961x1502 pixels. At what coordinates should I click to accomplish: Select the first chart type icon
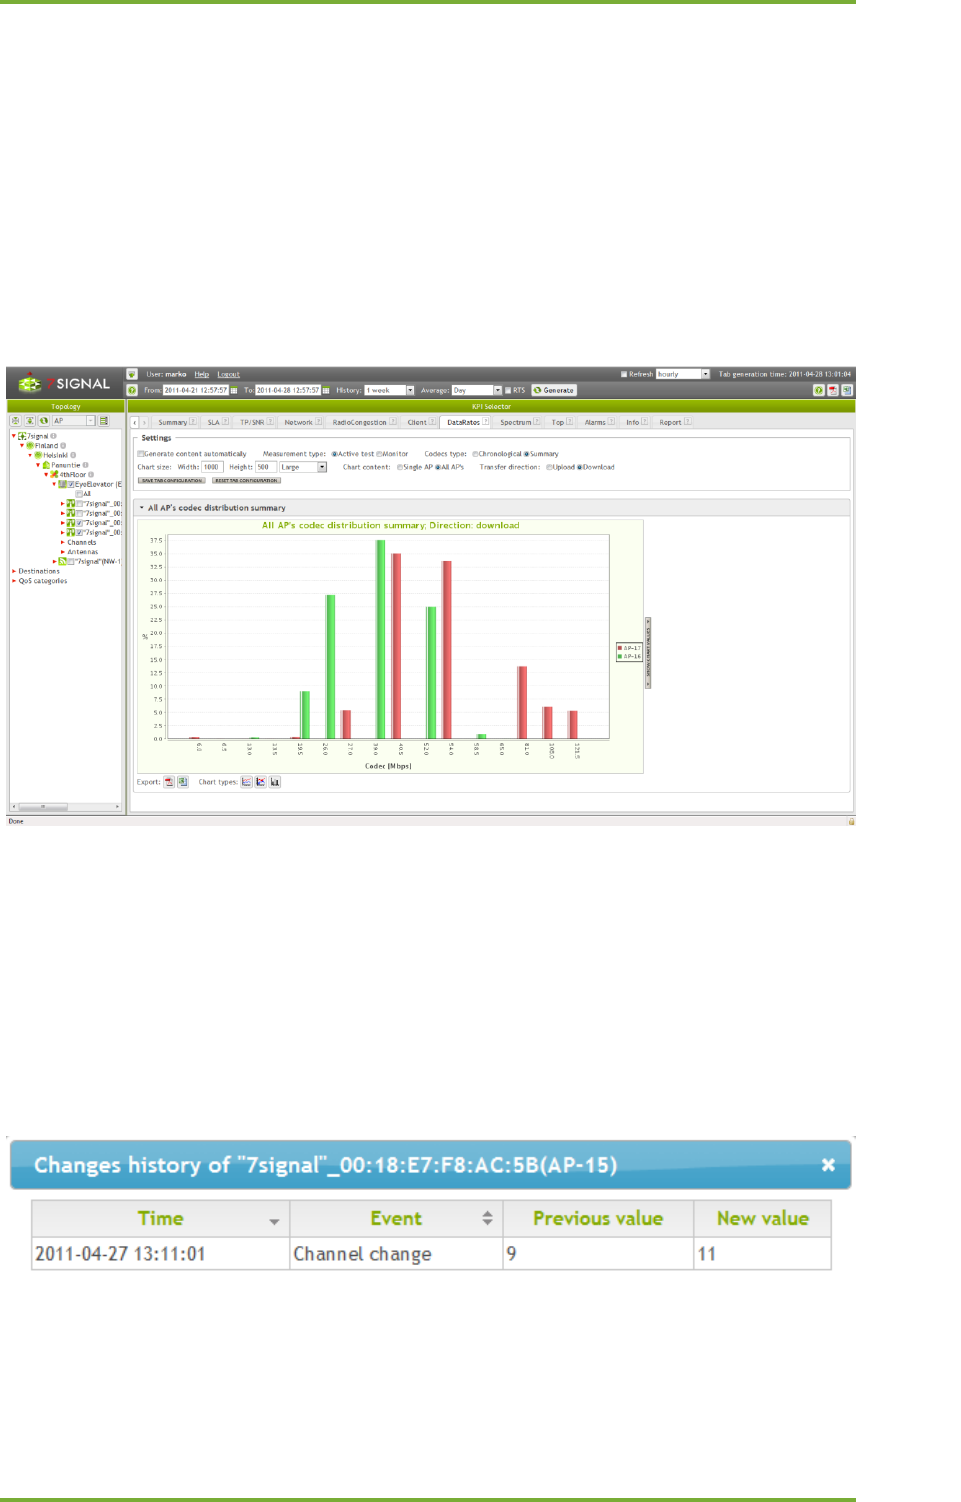[x=247, y=782]
